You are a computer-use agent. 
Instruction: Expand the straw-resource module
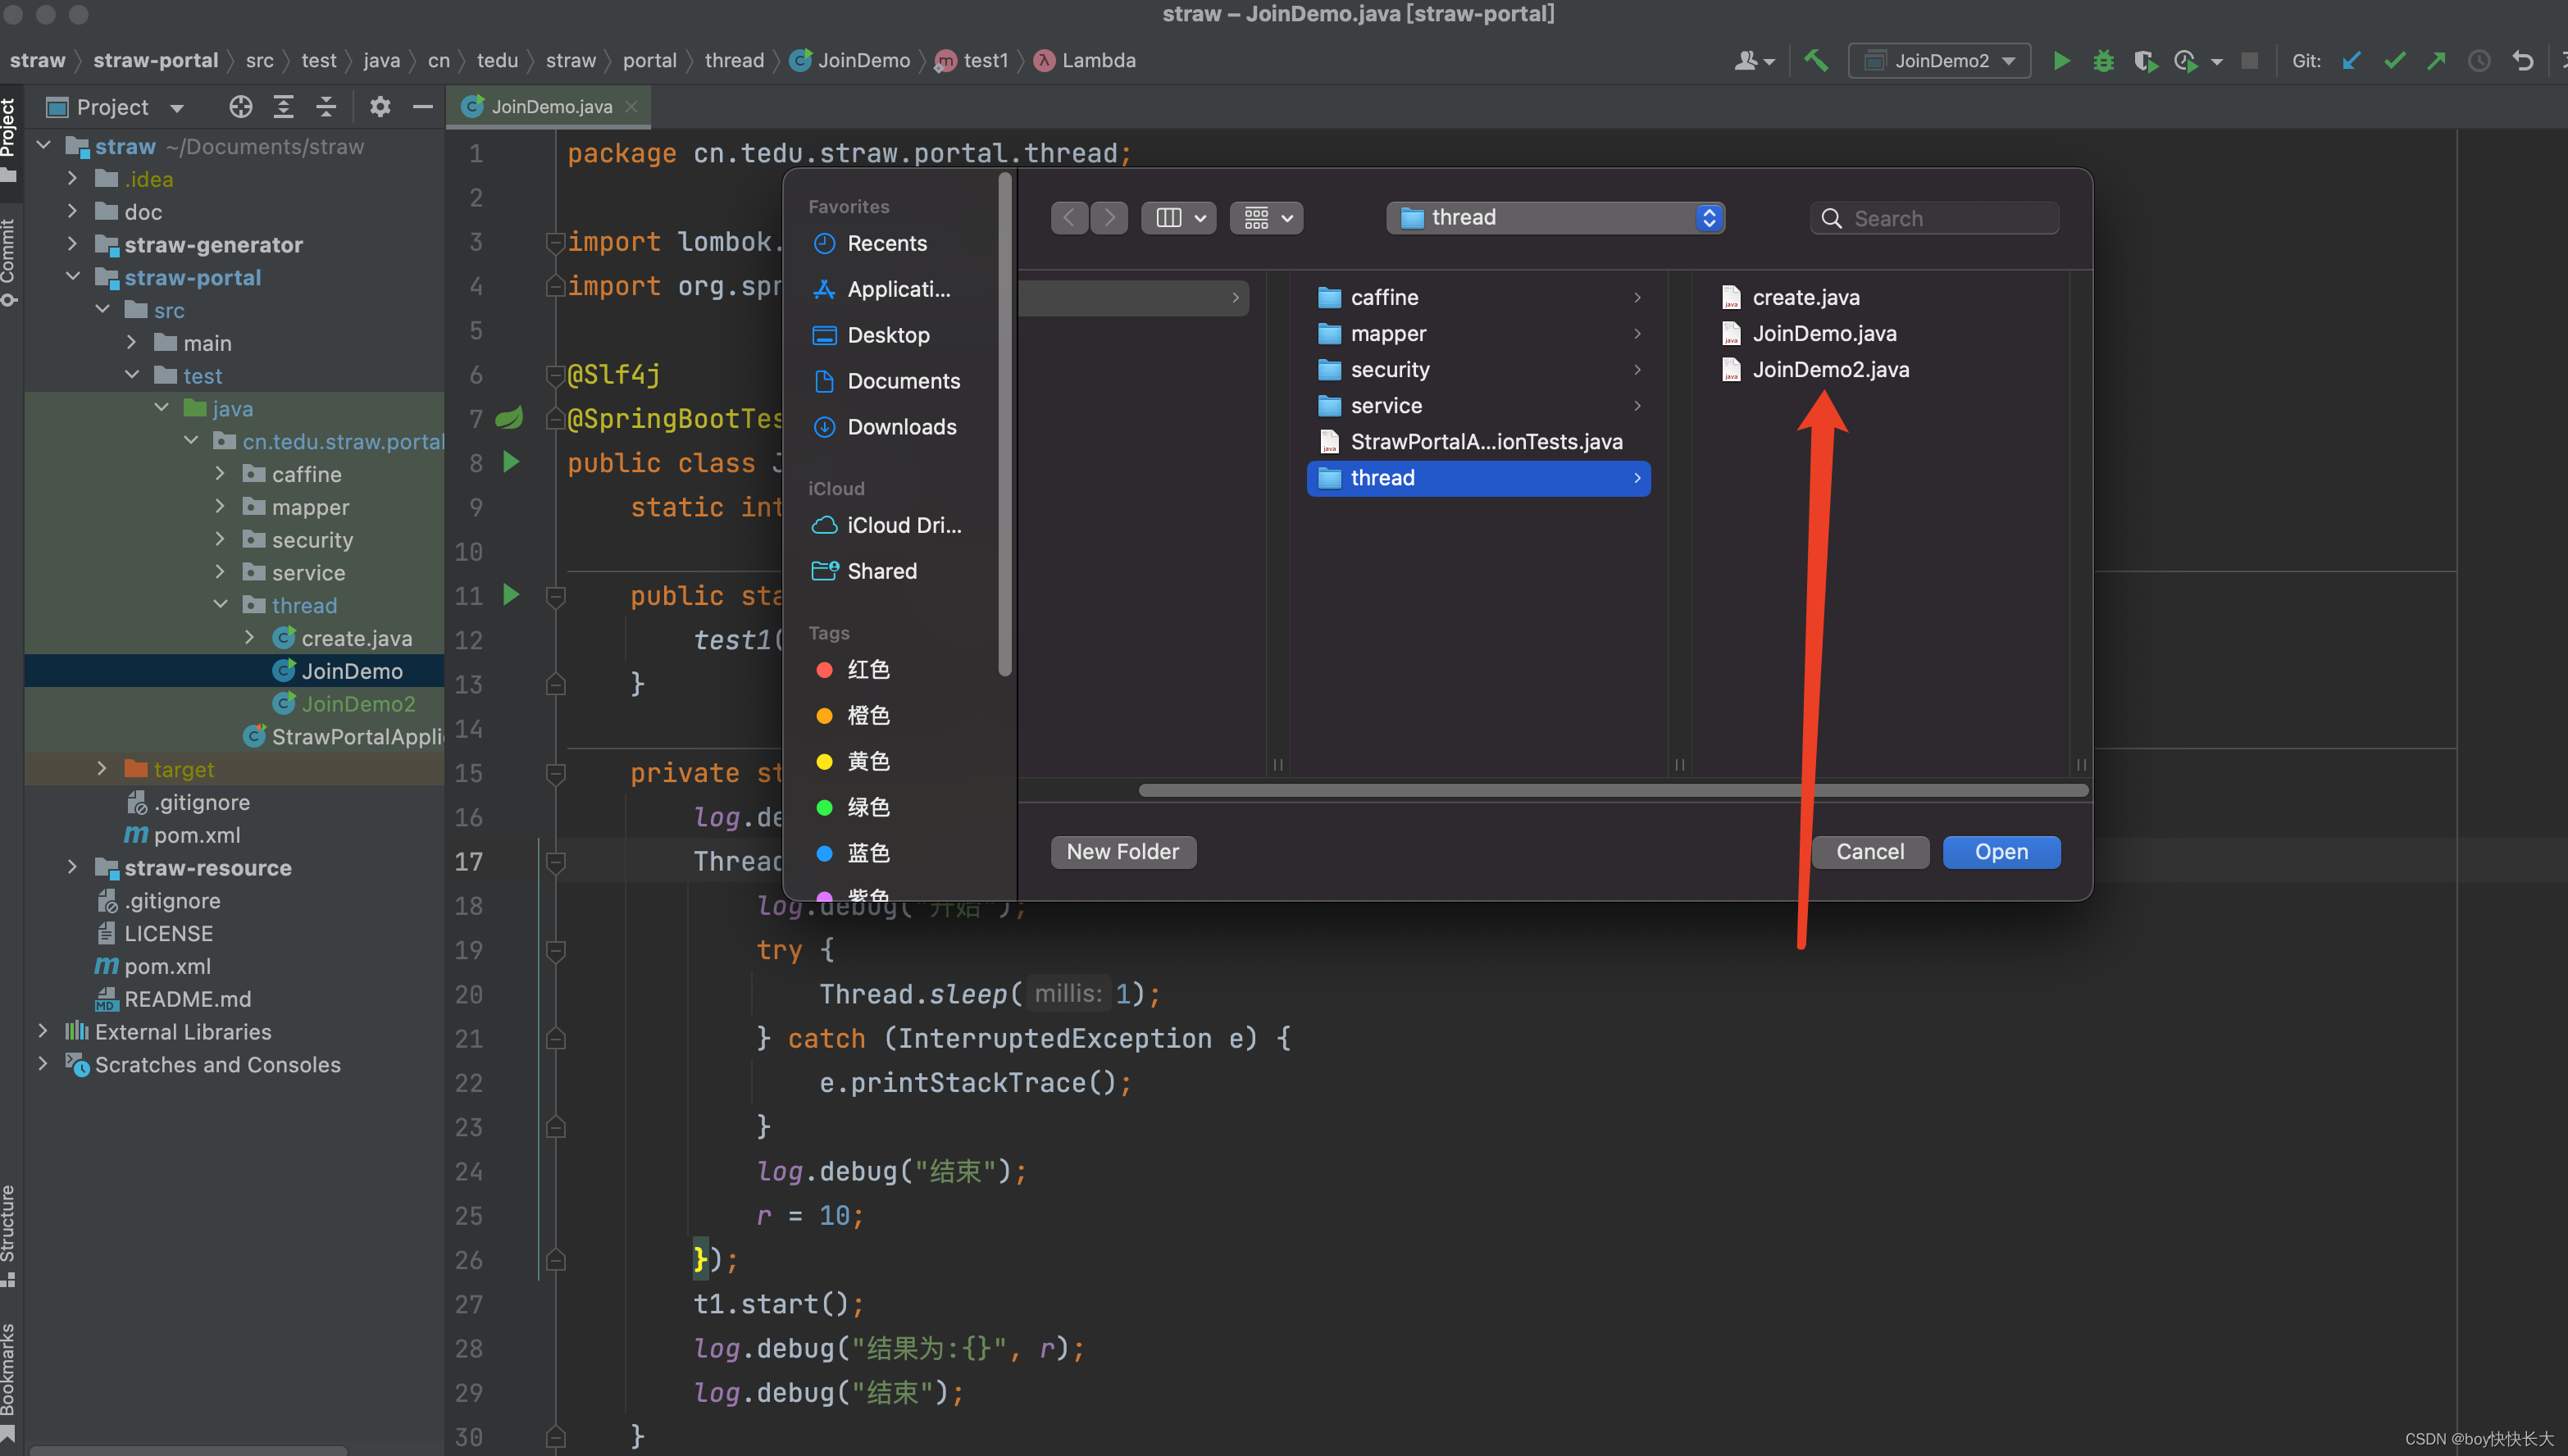73,867
